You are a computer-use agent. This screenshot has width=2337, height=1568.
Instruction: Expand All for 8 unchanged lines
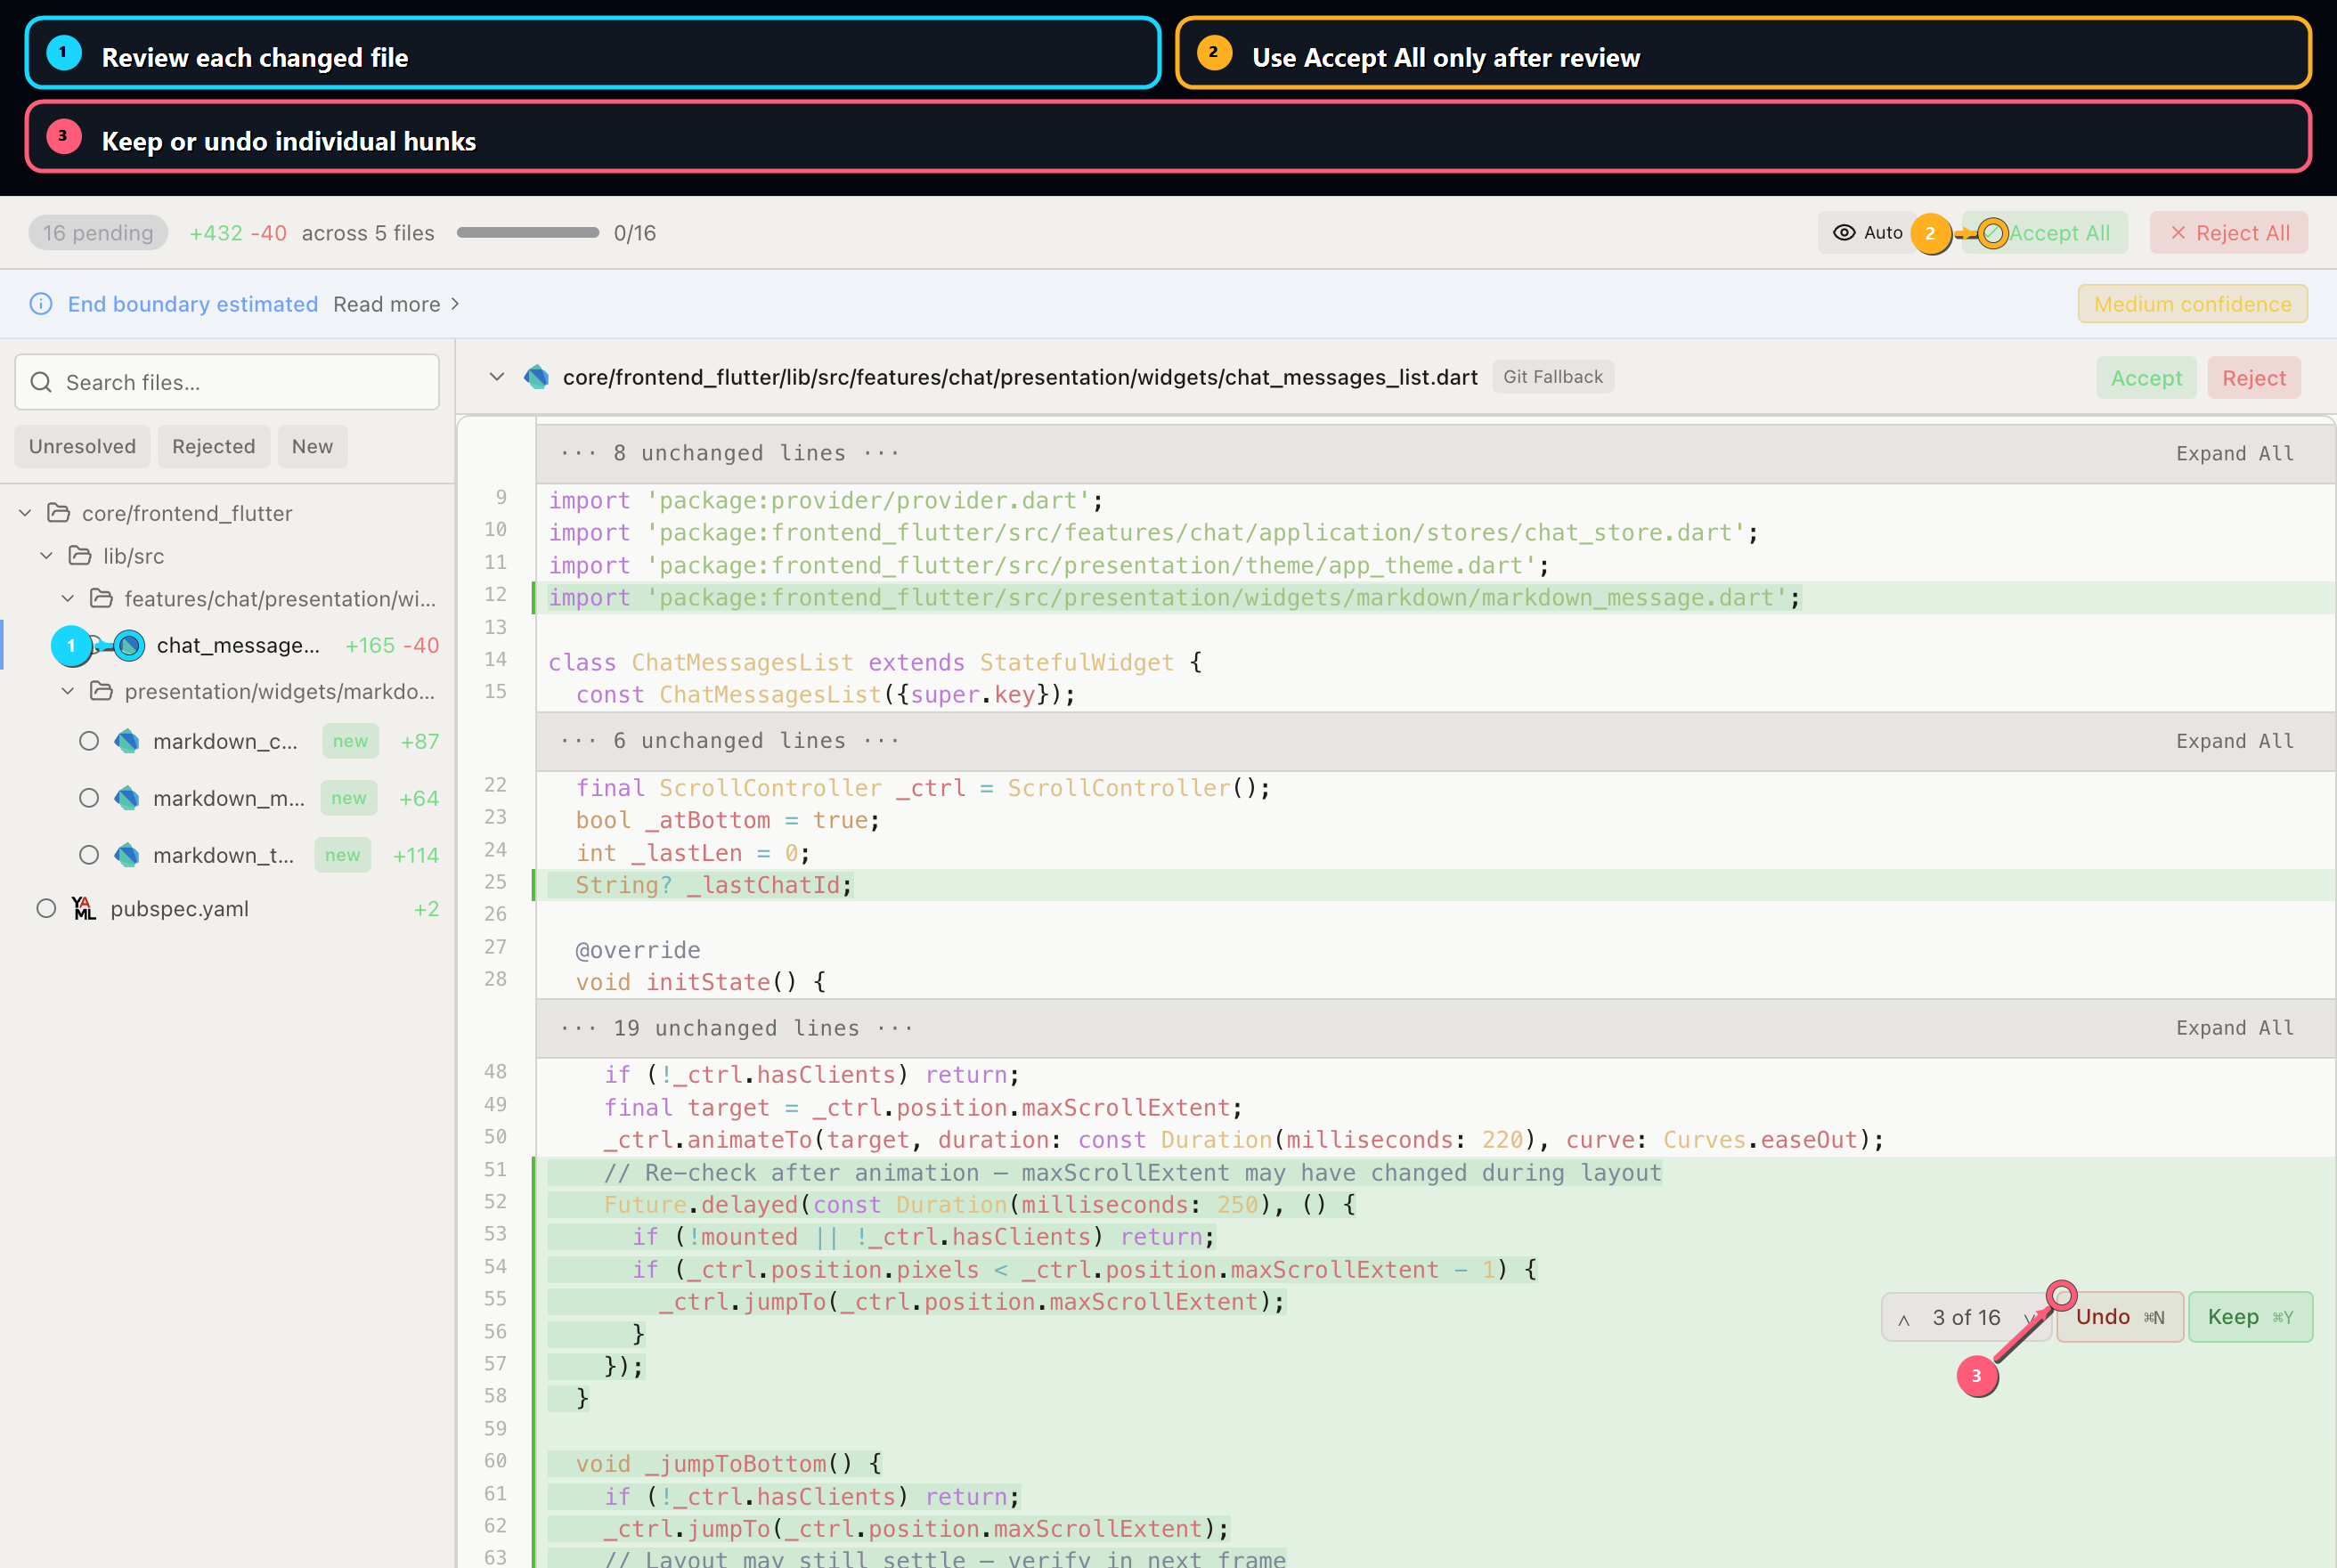[2235, 454]
